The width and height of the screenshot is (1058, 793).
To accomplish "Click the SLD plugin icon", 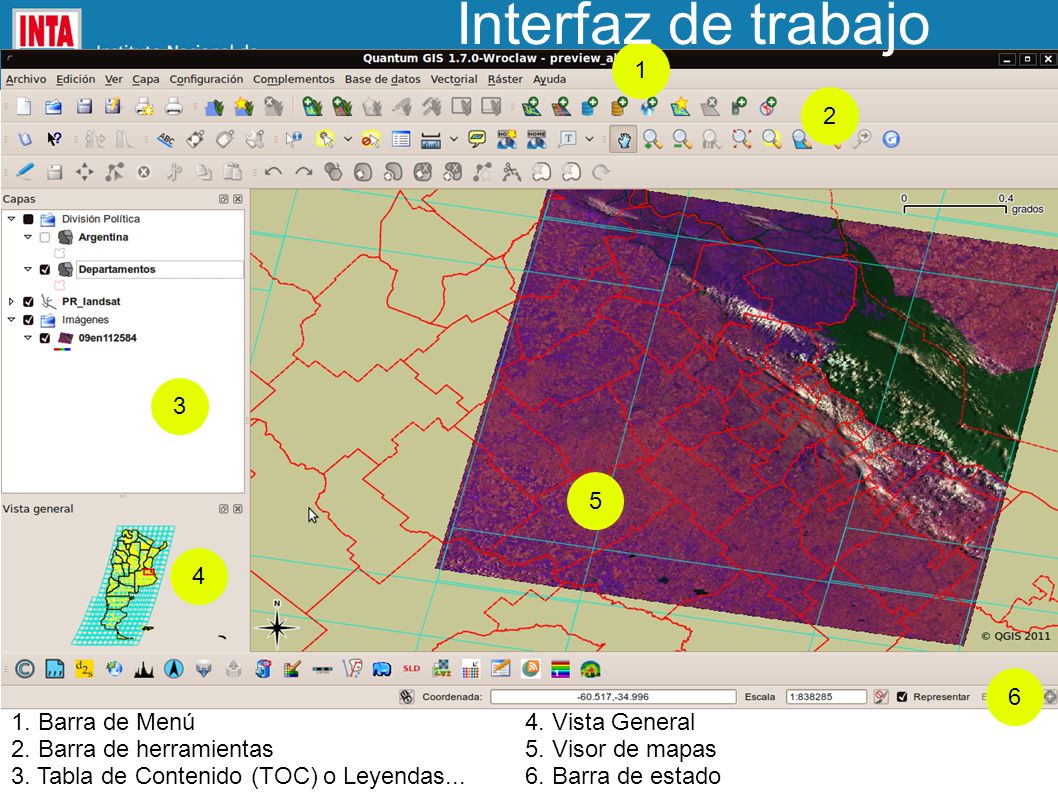I will (x=412, y=669).
